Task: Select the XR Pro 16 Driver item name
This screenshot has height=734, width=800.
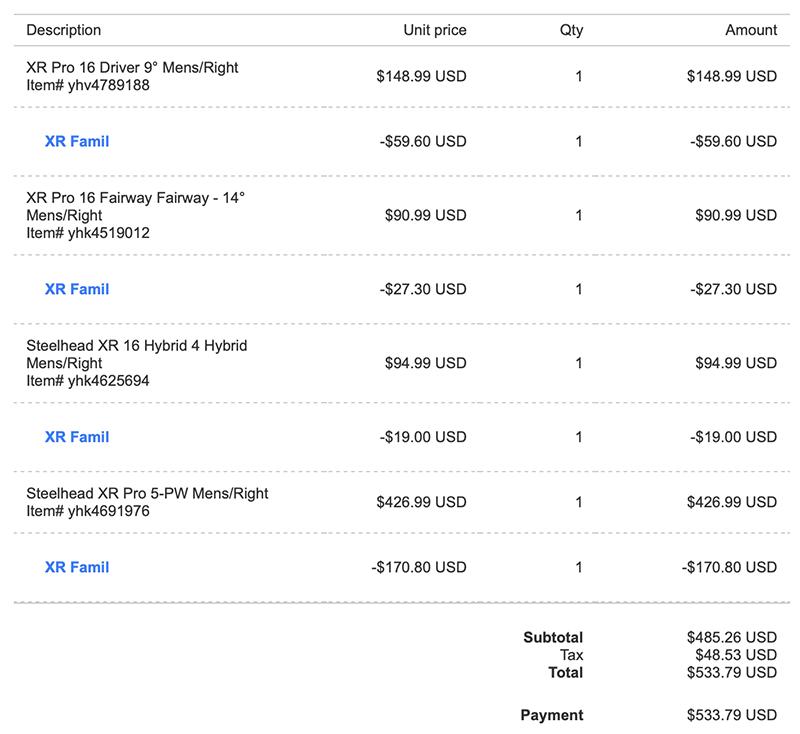Action: pyautogui.click(x=132, y=68)
